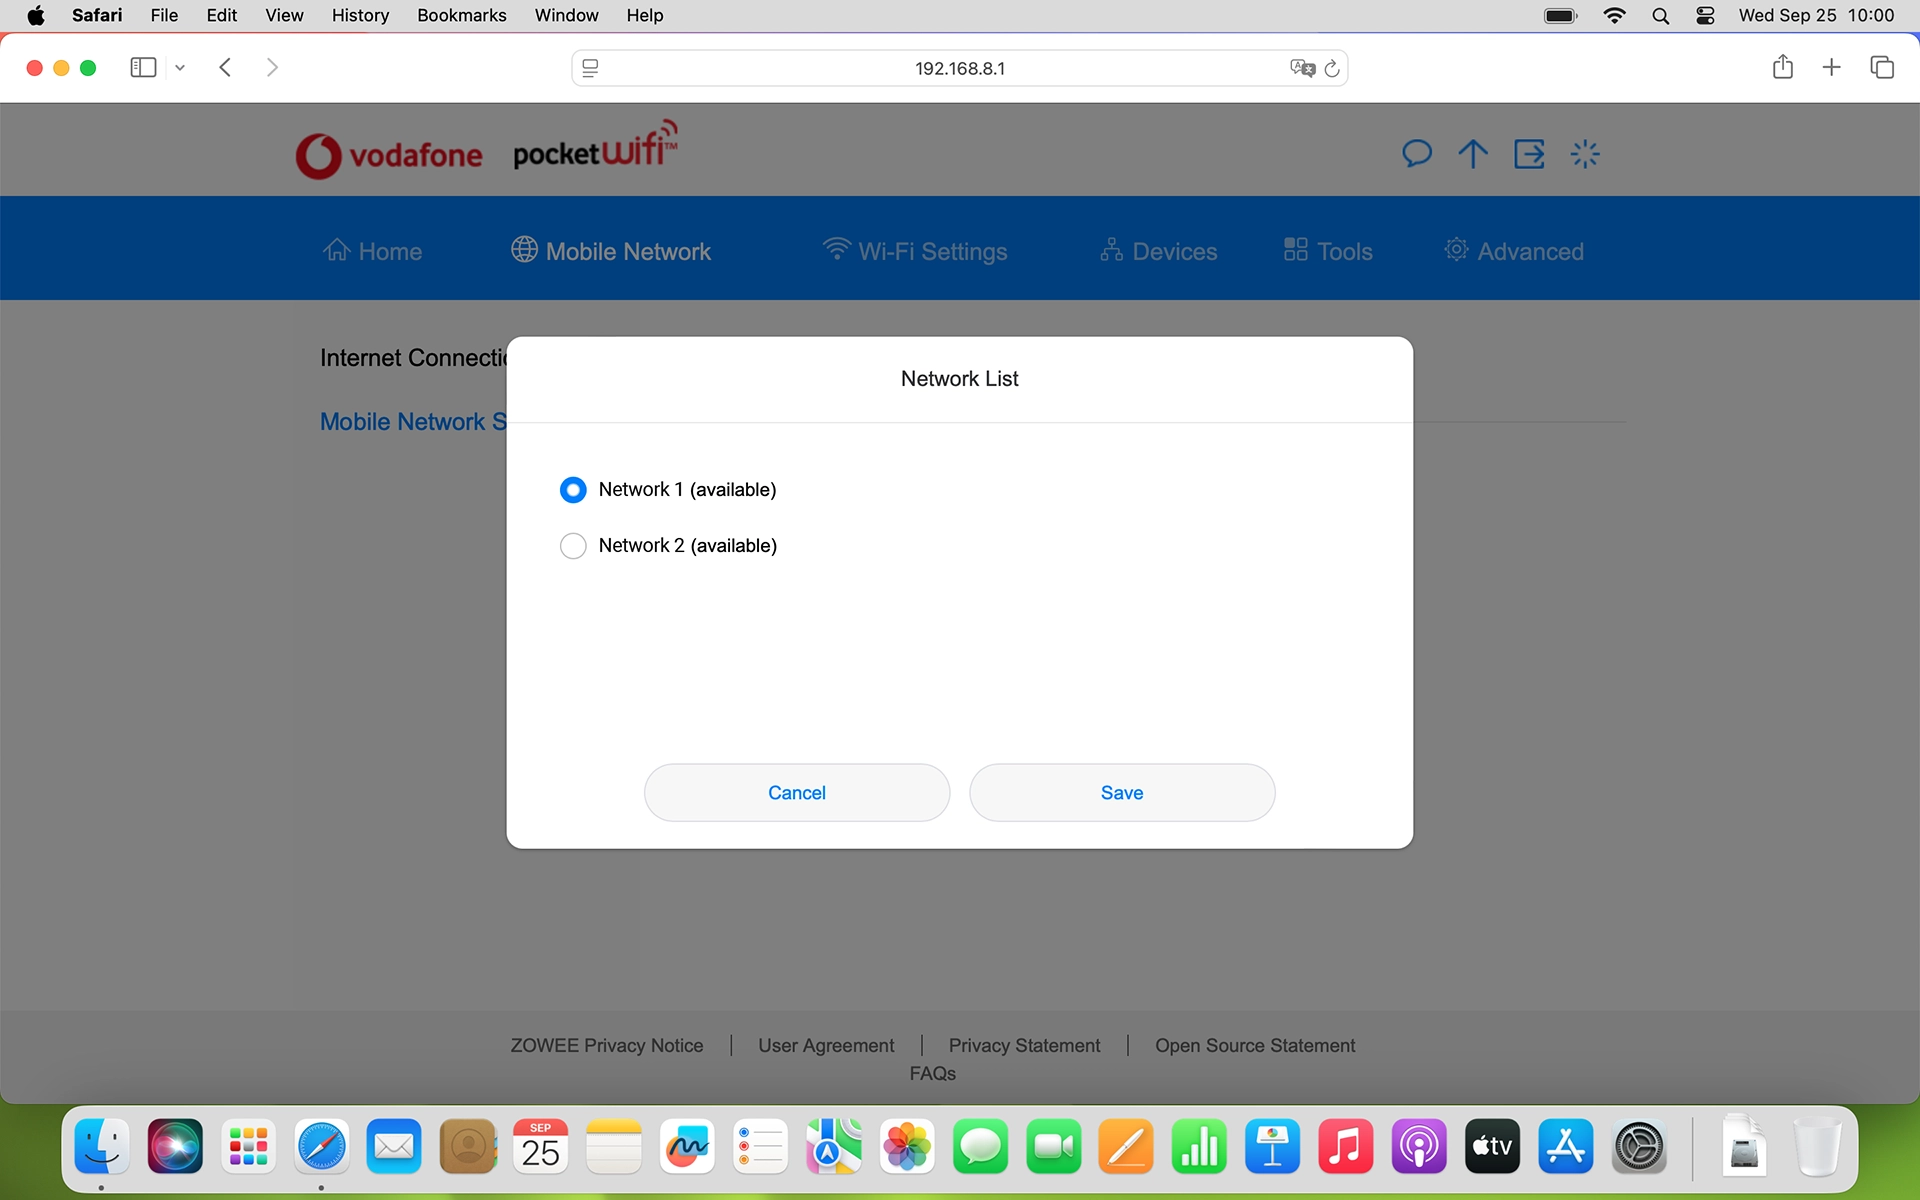Viewport: 1920px width, 1200px height.
Task: Open the translate icon in address bar
Action: [x=1301, y=68]
